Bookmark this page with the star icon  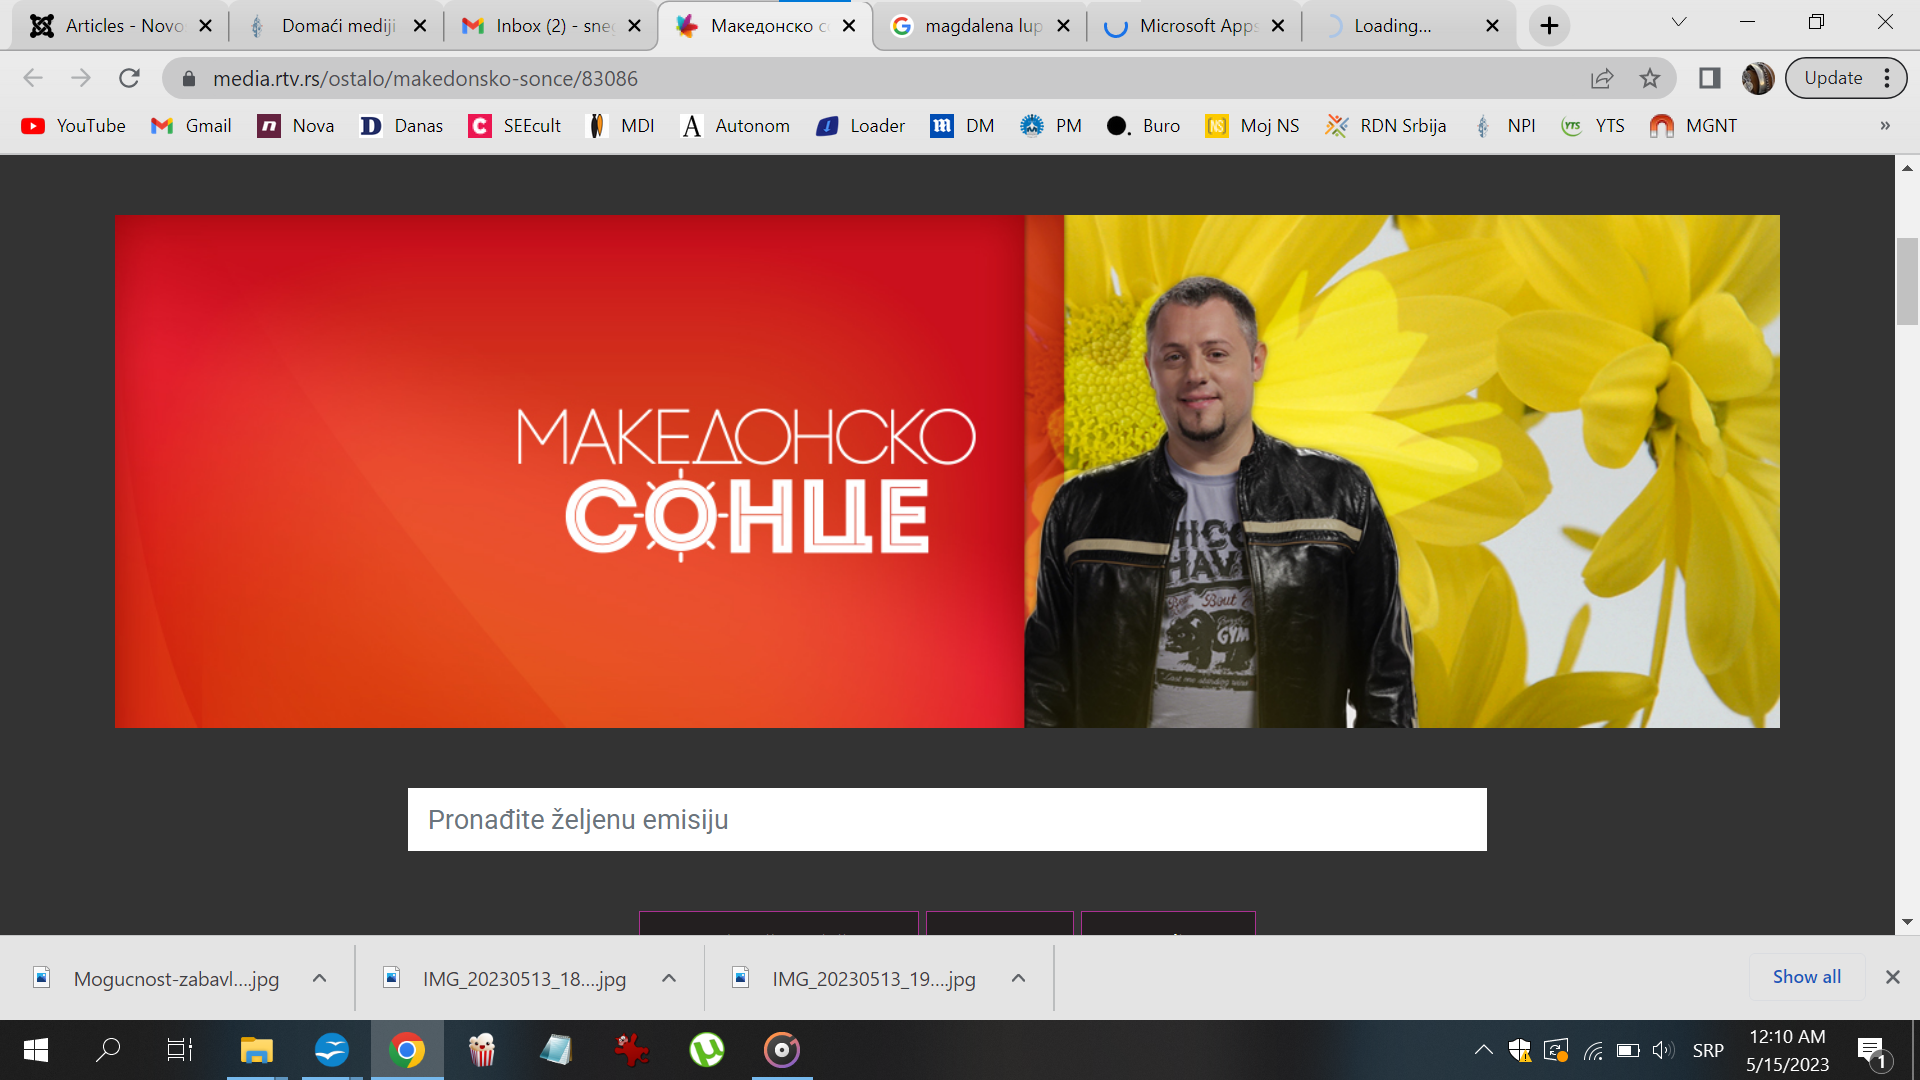pyautogui.click(x=1650, y=78)
